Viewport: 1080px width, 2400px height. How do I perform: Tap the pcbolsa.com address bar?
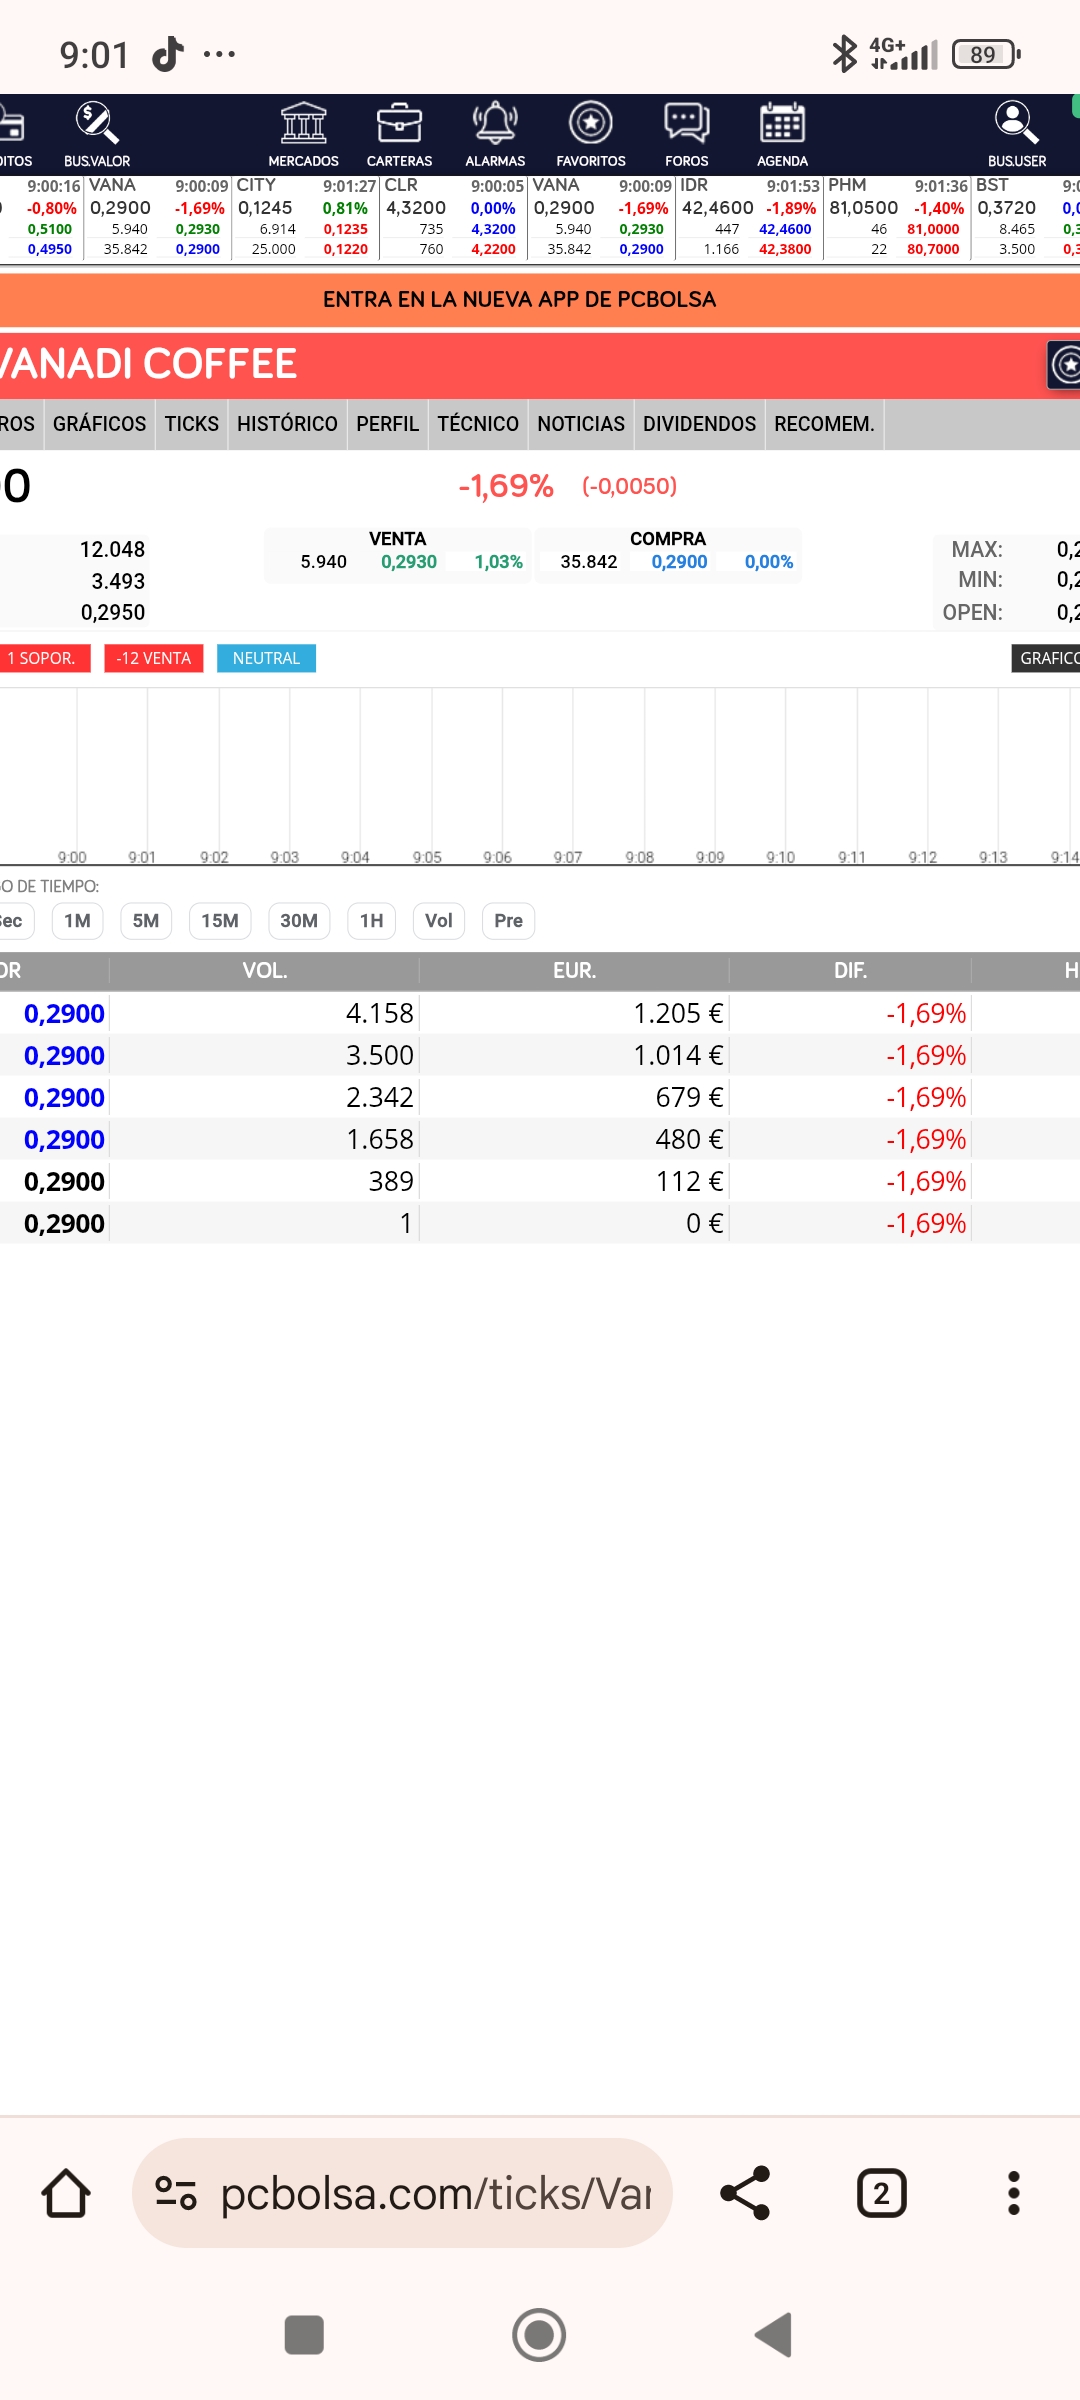pyautogui.click(x=402, y=2193)
